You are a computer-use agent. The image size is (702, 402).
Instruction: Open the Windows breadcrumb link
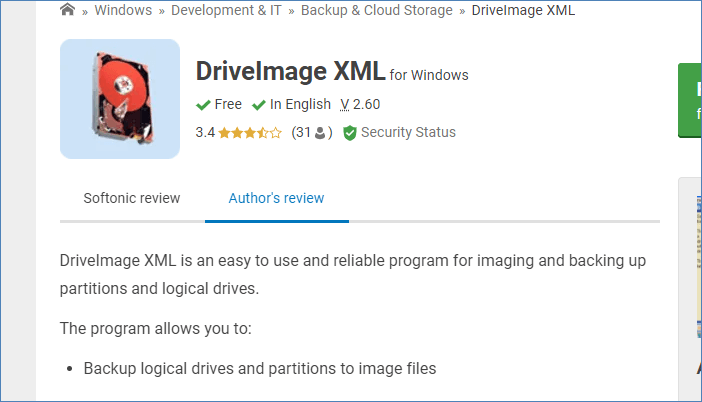(x=123, y=10)
